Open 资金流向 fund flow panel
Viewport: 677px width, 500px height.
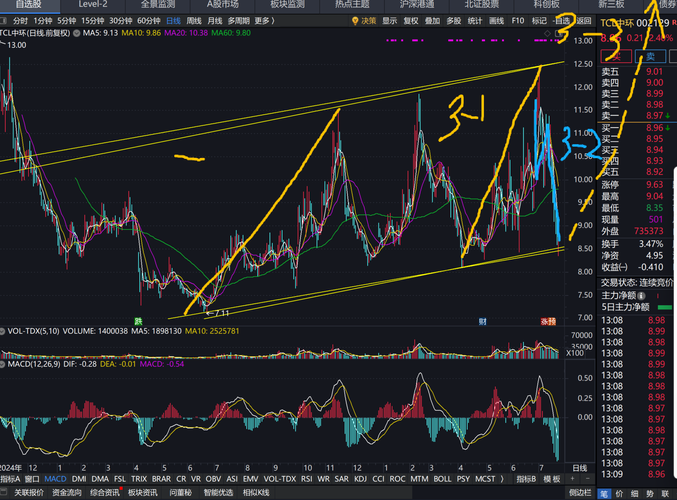tap(67, 492)
